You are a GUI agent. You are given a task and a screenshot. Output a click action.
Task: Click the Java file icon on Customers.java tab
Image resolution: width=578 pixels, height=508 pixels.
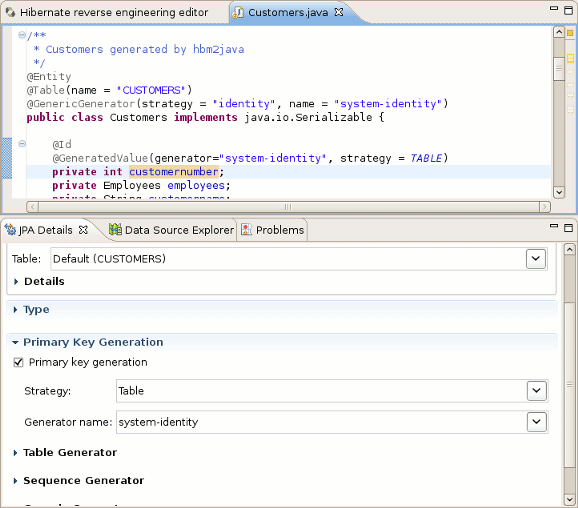(x=238, y=13)
